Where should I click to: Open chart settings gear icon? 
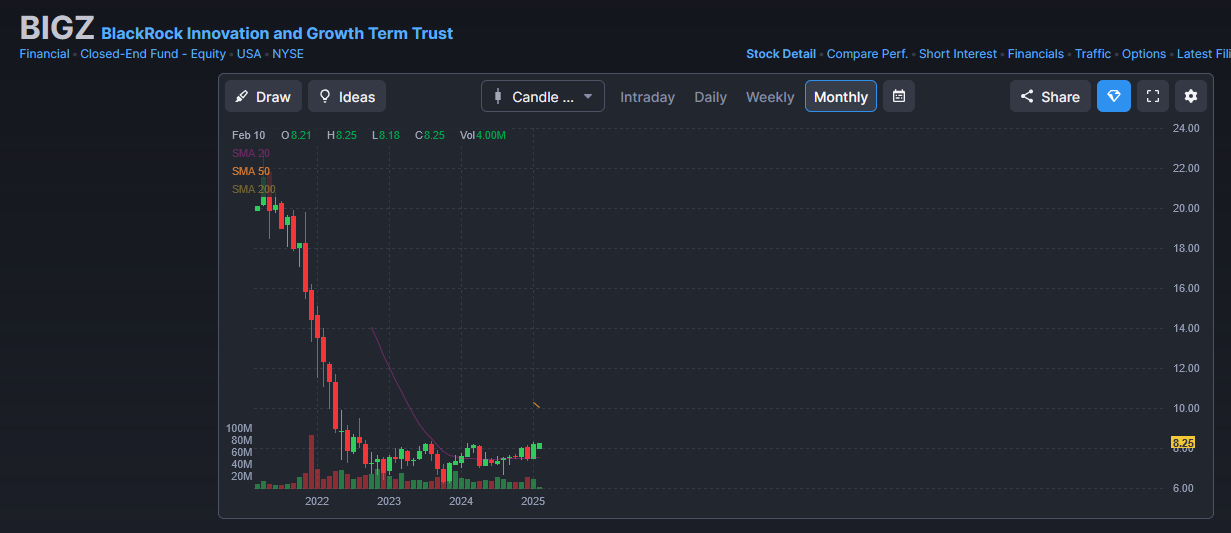tap(1190, 97)
